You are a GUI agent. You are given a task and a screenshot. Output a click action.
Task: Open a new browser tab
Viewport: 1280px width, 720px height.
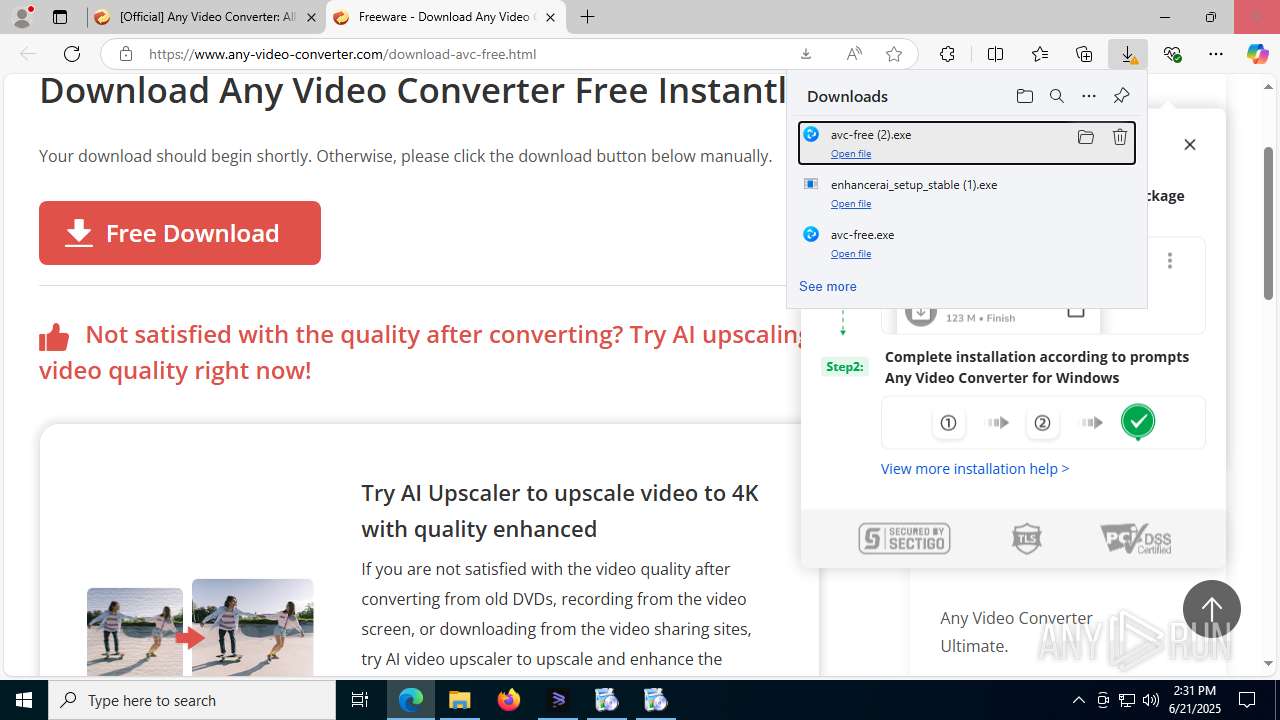[588, 17]
